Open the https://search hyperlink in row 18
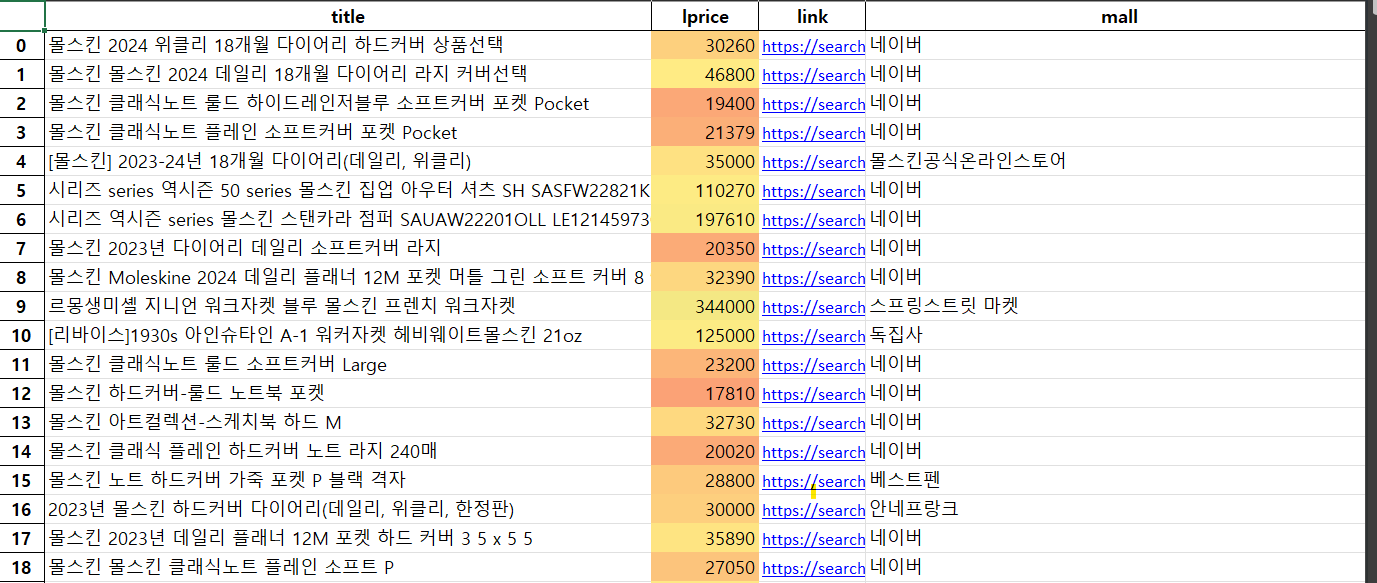Image resolution: width=1377 pixels, height=583 pixels. tap(812, 568)
